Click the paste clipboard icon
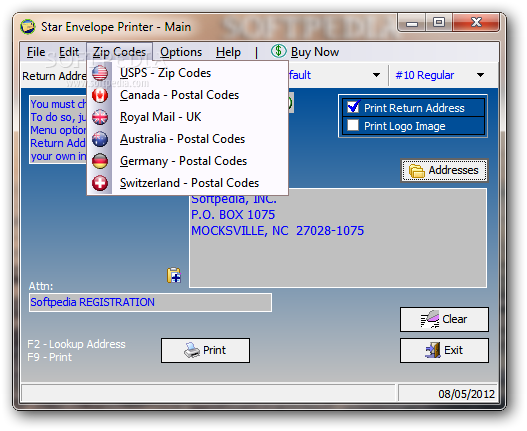 (174, 275)
